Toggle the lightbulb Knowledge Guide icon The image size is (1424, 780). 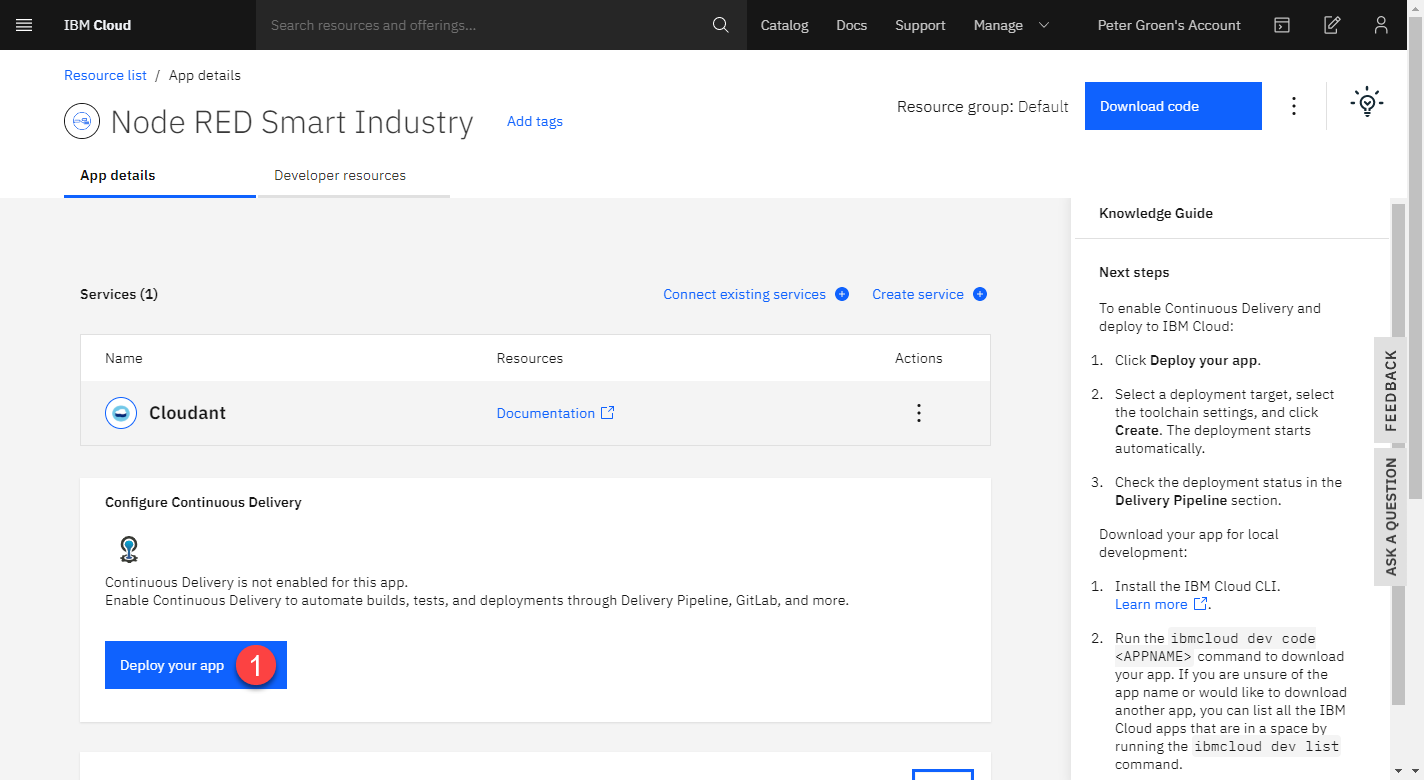[1367, 102]
